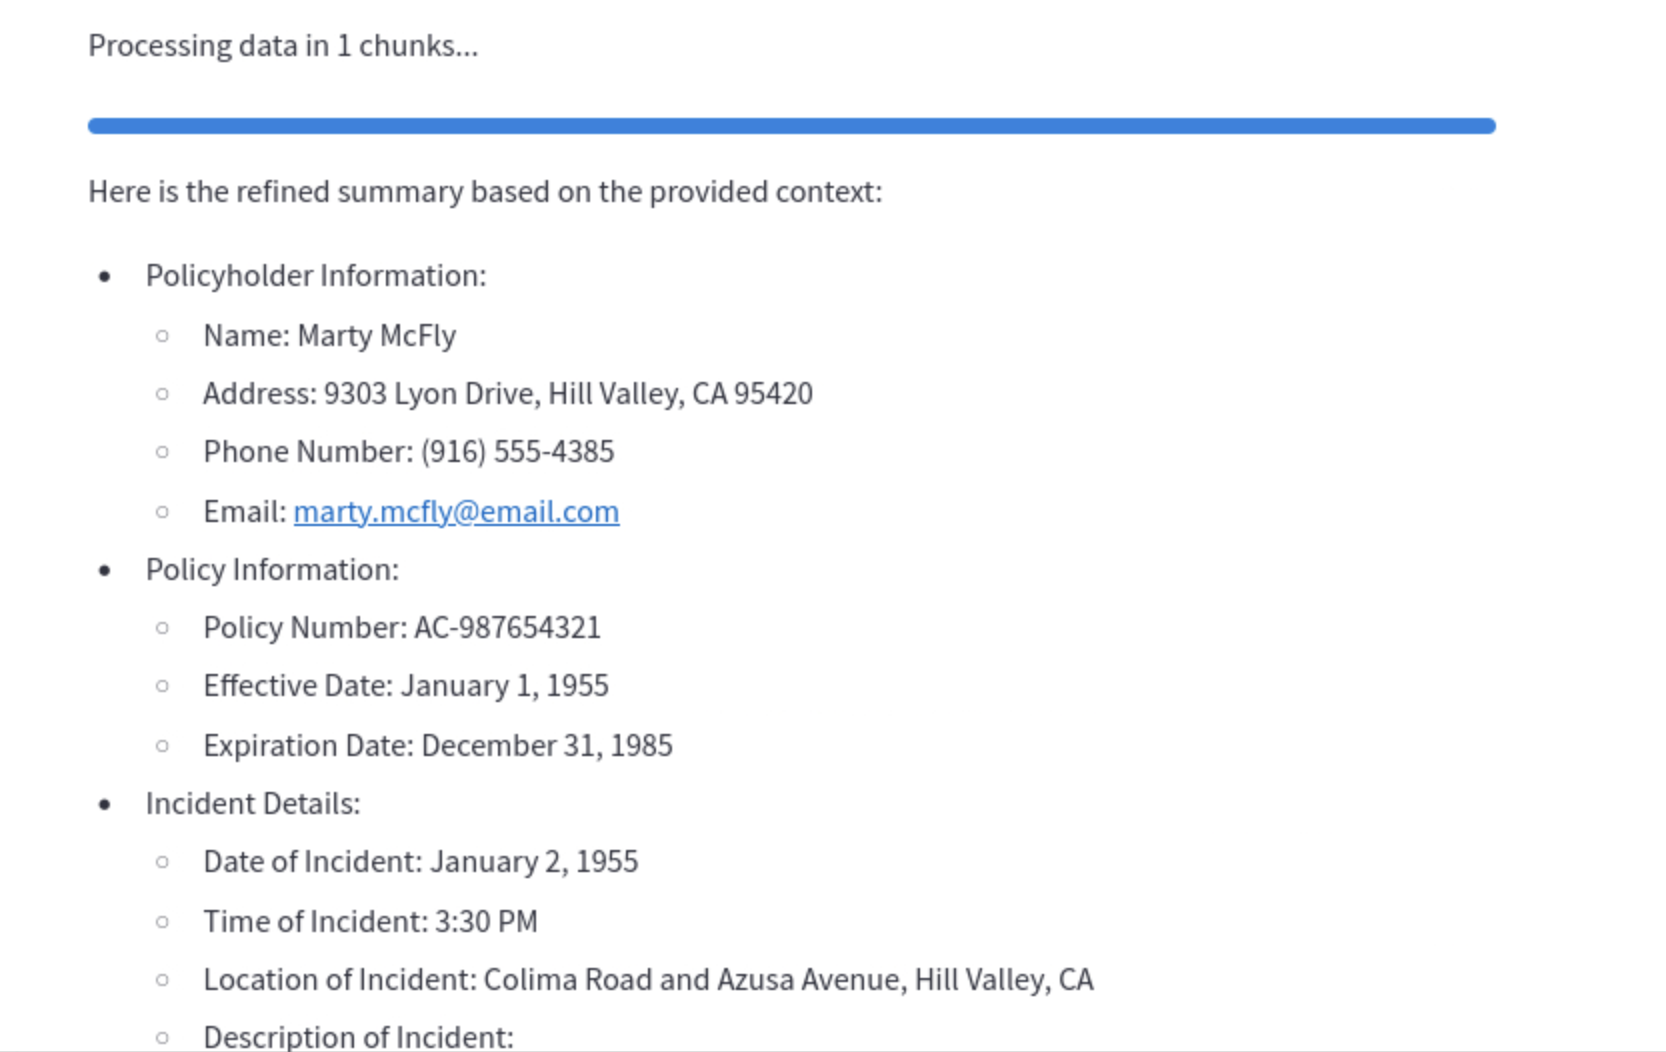Click the Time of Incident 3:30 PM line
Screen dimensions: 1666x1052
tap(370, 921)
